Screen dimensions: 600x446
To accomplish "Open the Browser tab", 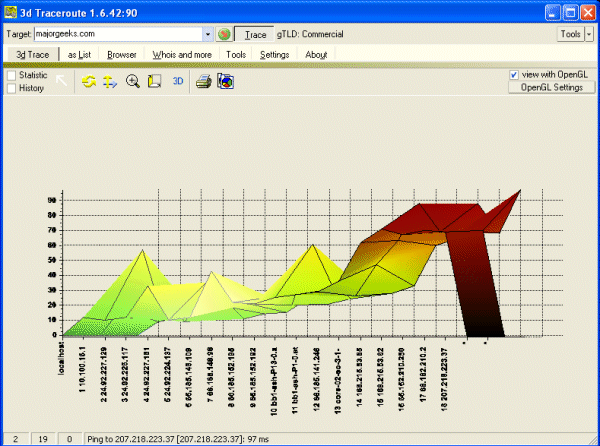I will pos(122,54).
